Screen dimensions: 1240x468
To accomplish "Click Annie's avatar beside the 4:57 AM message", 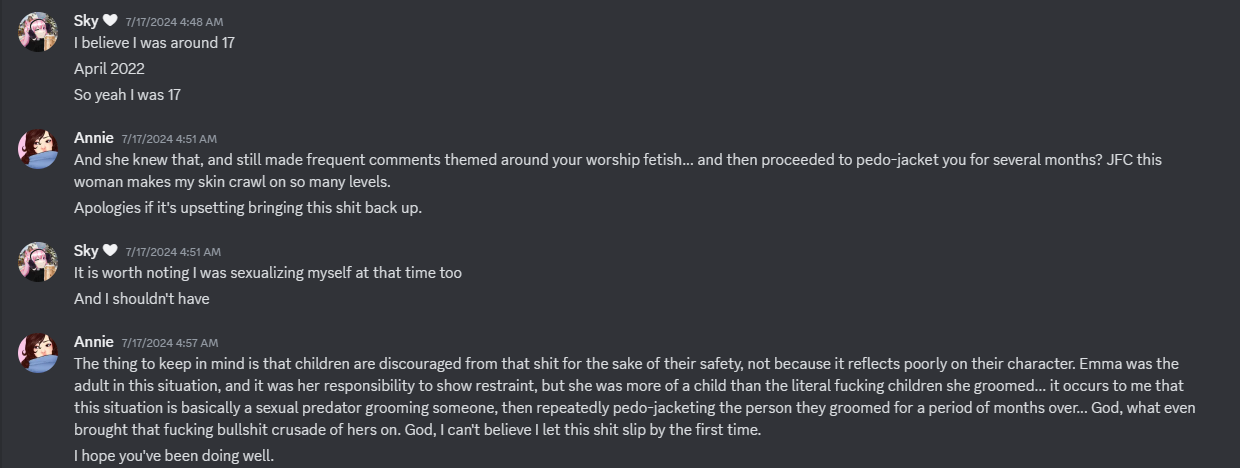I will pyautogui.click(x=38, y=353).
